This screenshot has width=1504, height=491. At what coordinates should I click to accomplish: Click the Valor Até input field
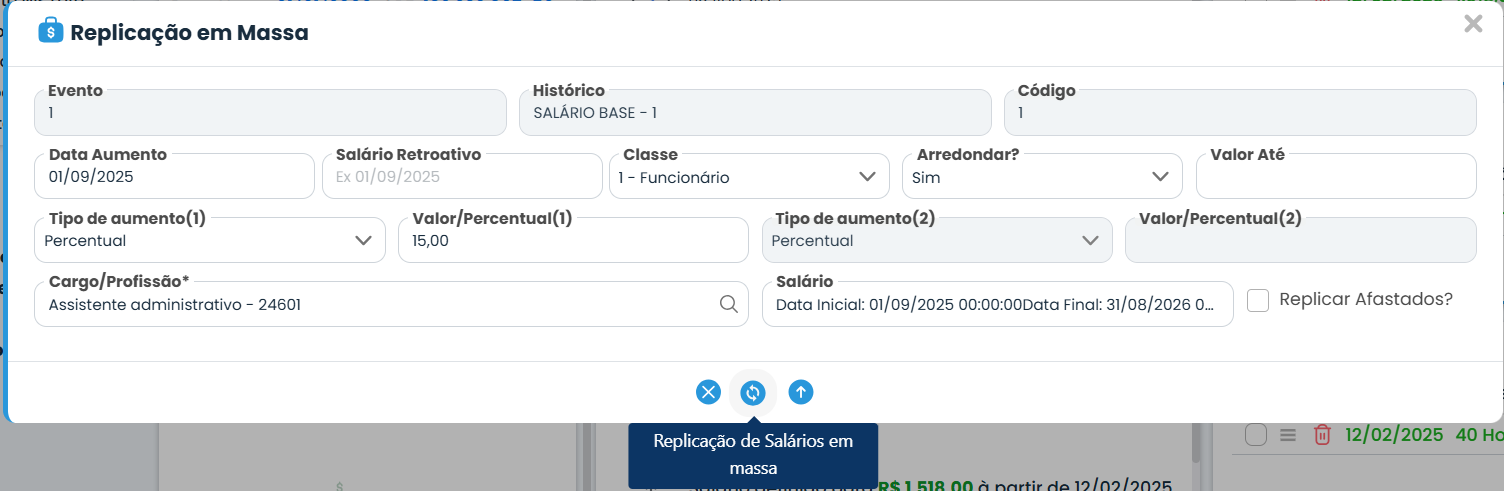pyautogui.click(x=1336, y=177)
